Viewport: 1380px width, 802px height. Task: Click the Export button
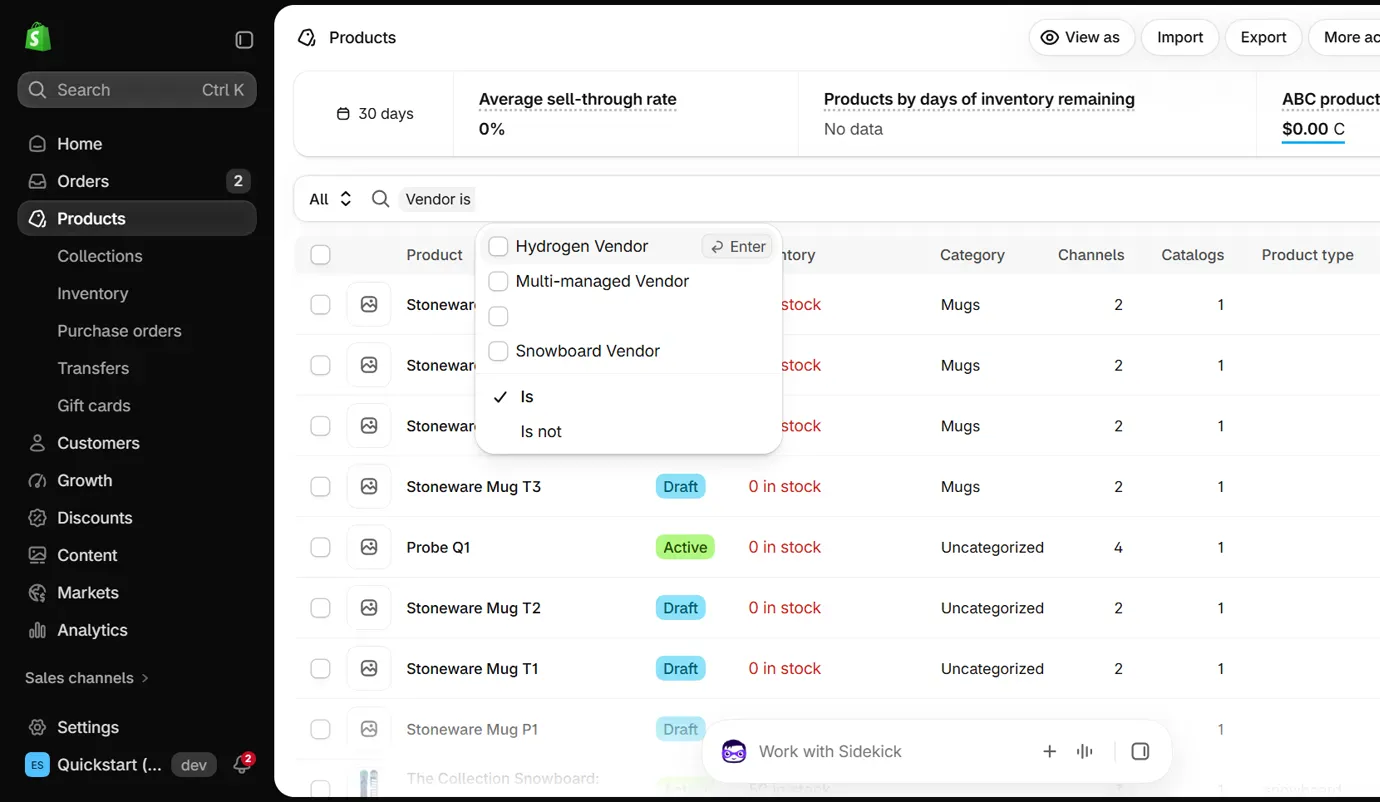click(1264, 38)
